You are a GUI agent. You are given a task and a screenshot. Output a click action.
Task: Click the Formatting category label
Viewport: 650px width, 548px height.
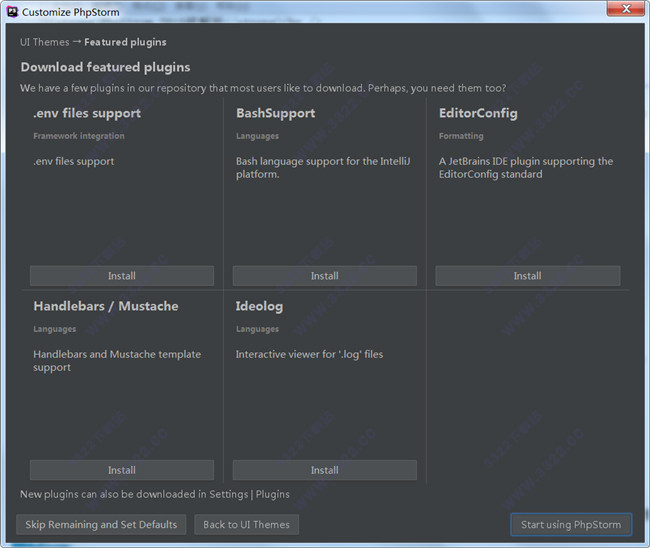[x=461, y=136]
